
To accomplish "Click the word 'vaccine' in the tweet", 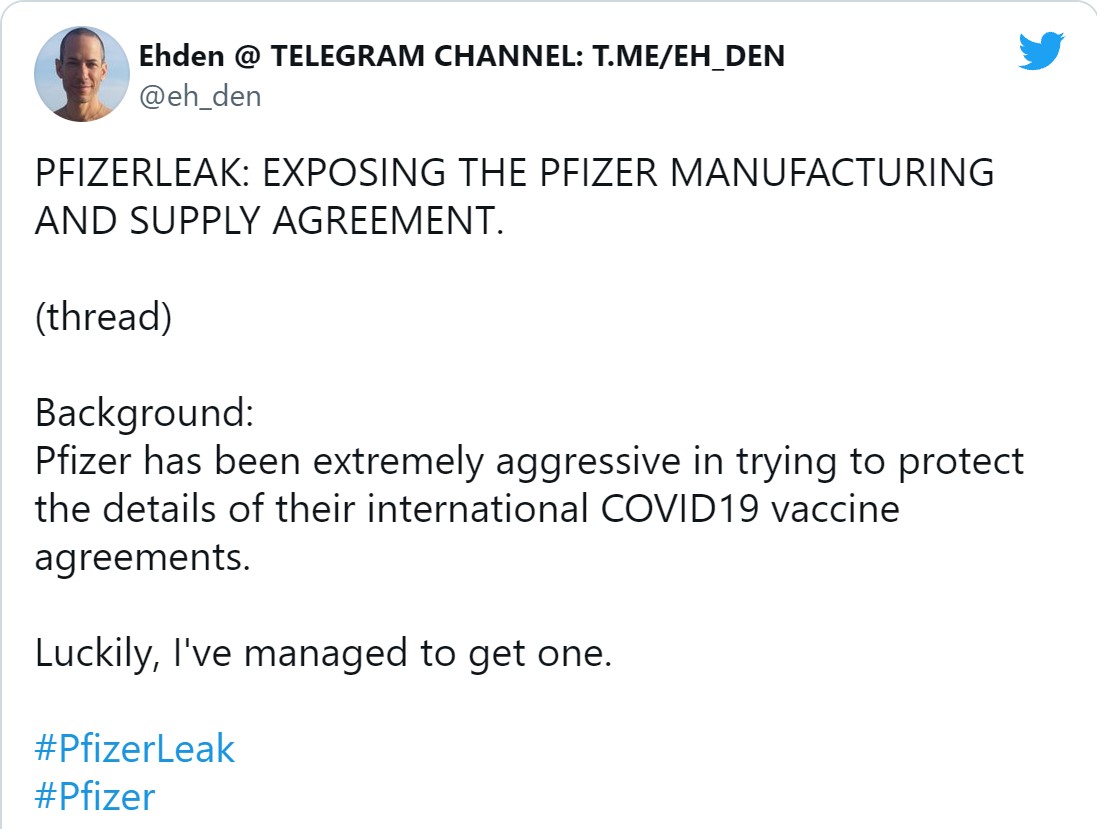I will [835, 509].
